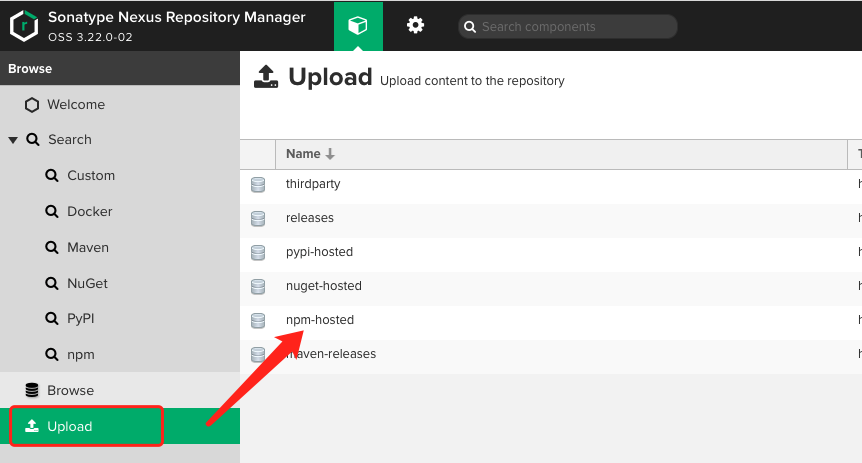Select the thirdparty repository

[313, 184]
